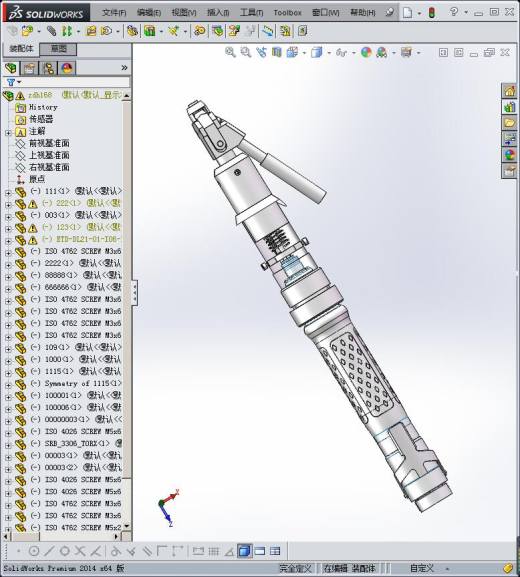Click tree scrollbar down arrow
This screenshot has height=577, width=520.
(127, 527)
